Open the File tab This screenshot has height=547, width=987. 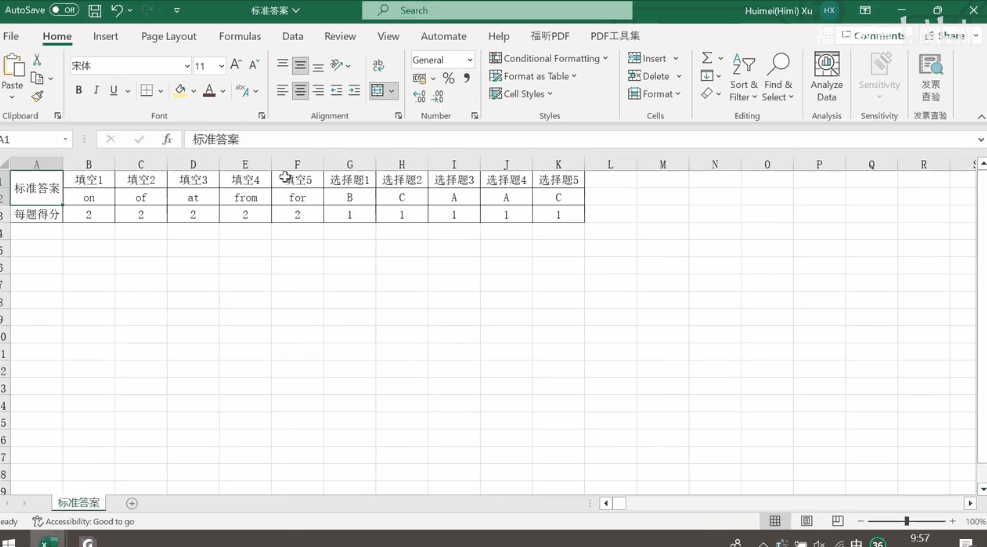tap(11, 36)
